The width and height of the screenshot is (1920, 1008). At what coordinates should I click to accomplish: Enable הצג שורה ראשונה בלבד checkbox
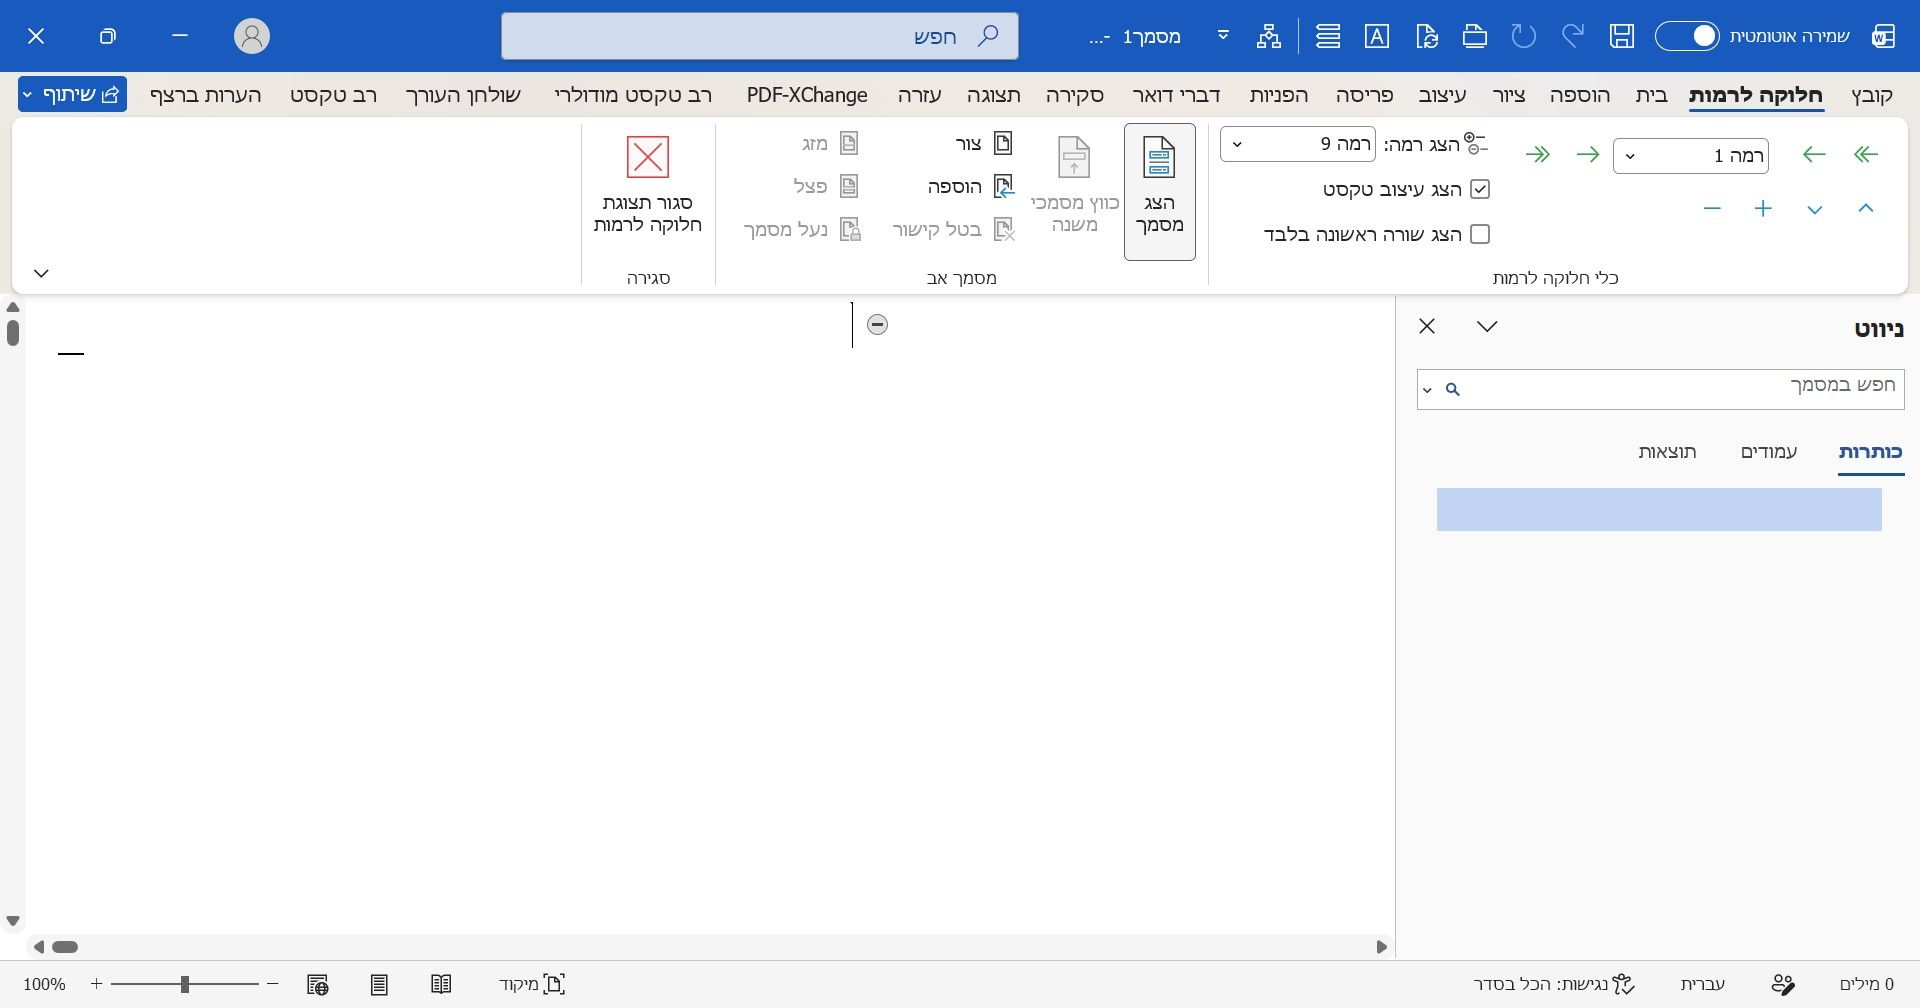point(1480,234)
